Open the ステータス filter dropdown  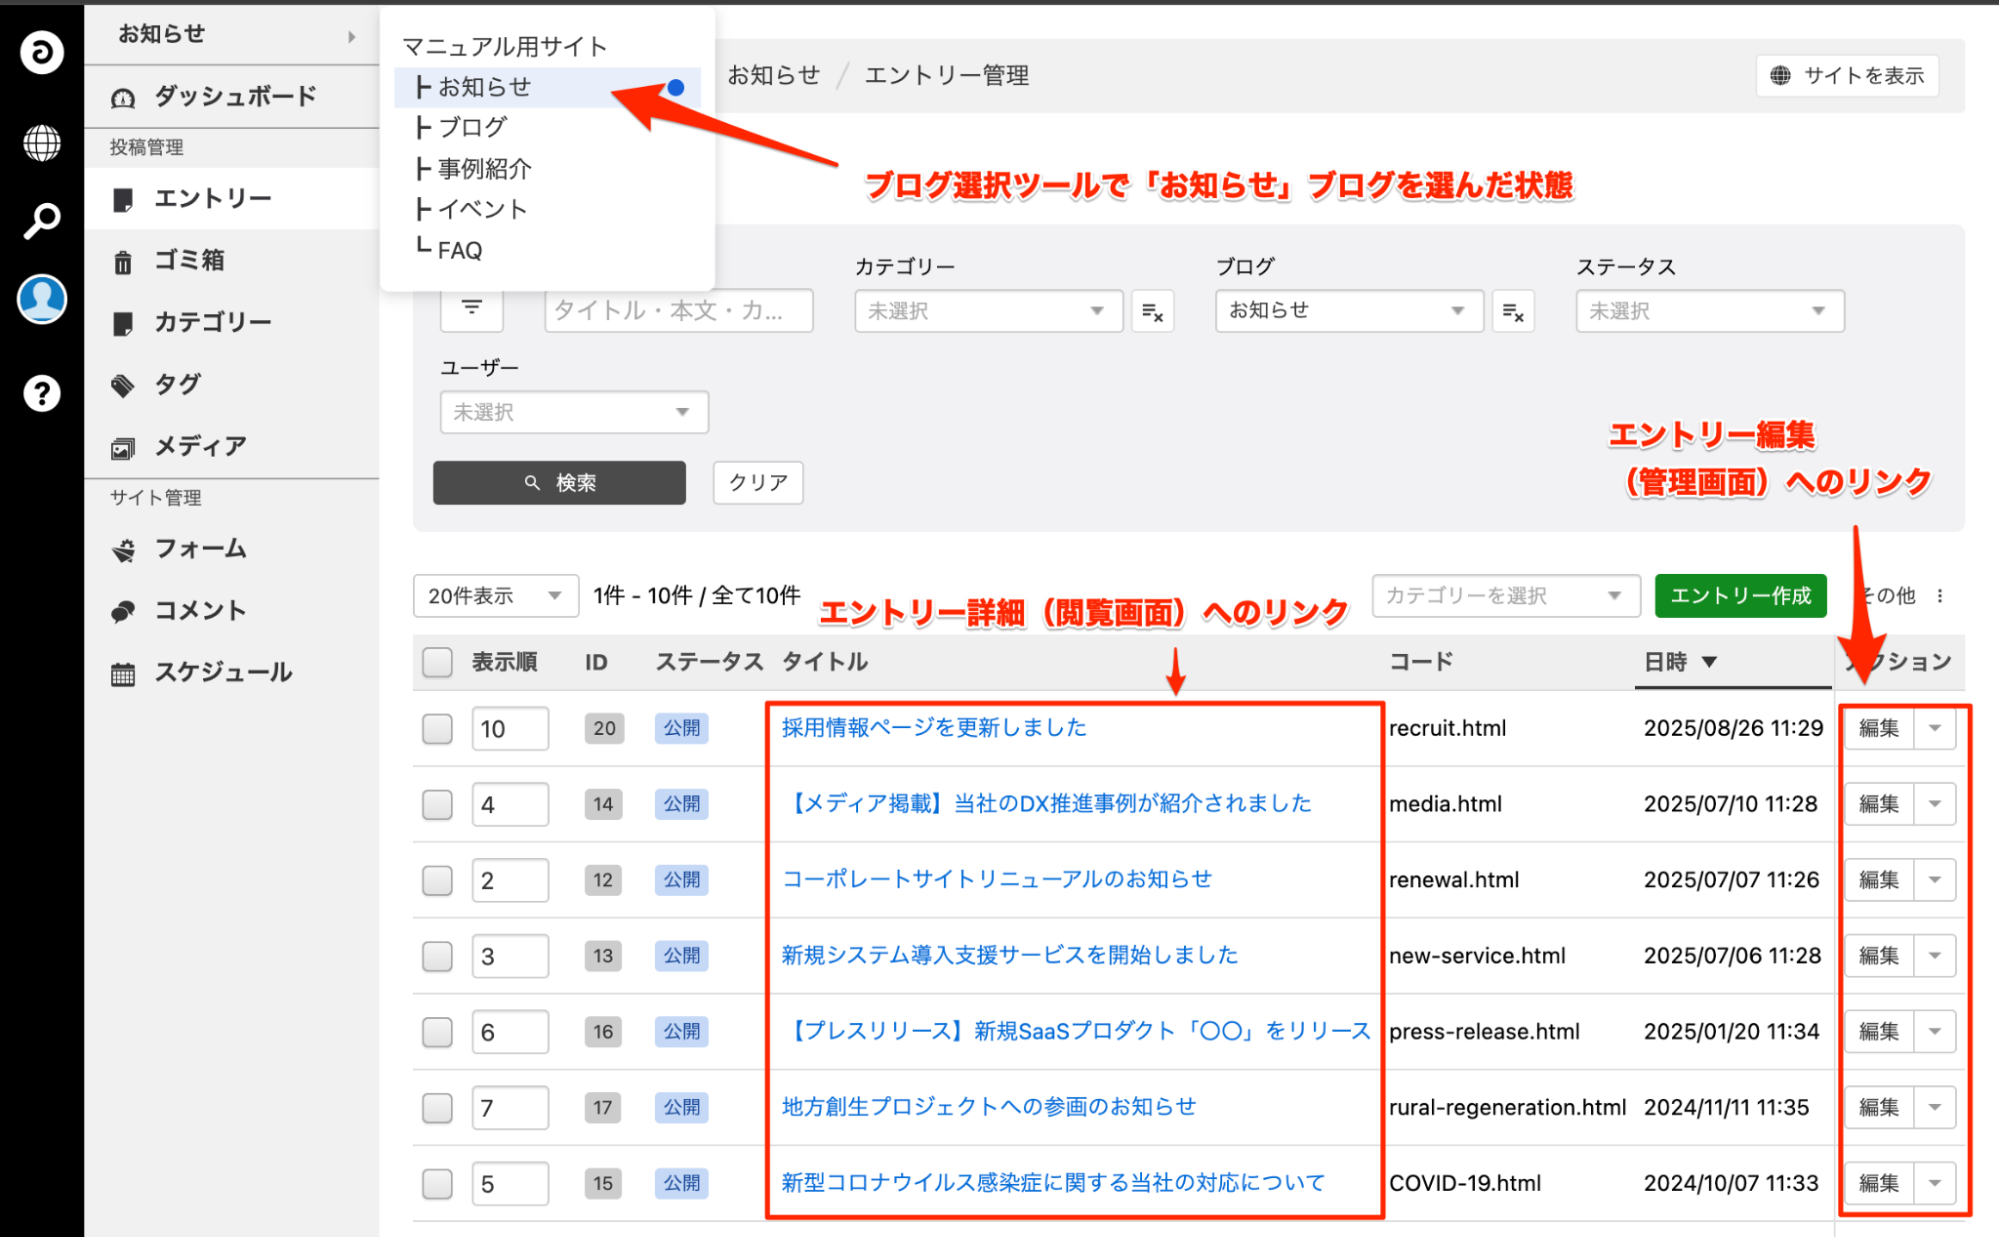[x=1708, y=312]
